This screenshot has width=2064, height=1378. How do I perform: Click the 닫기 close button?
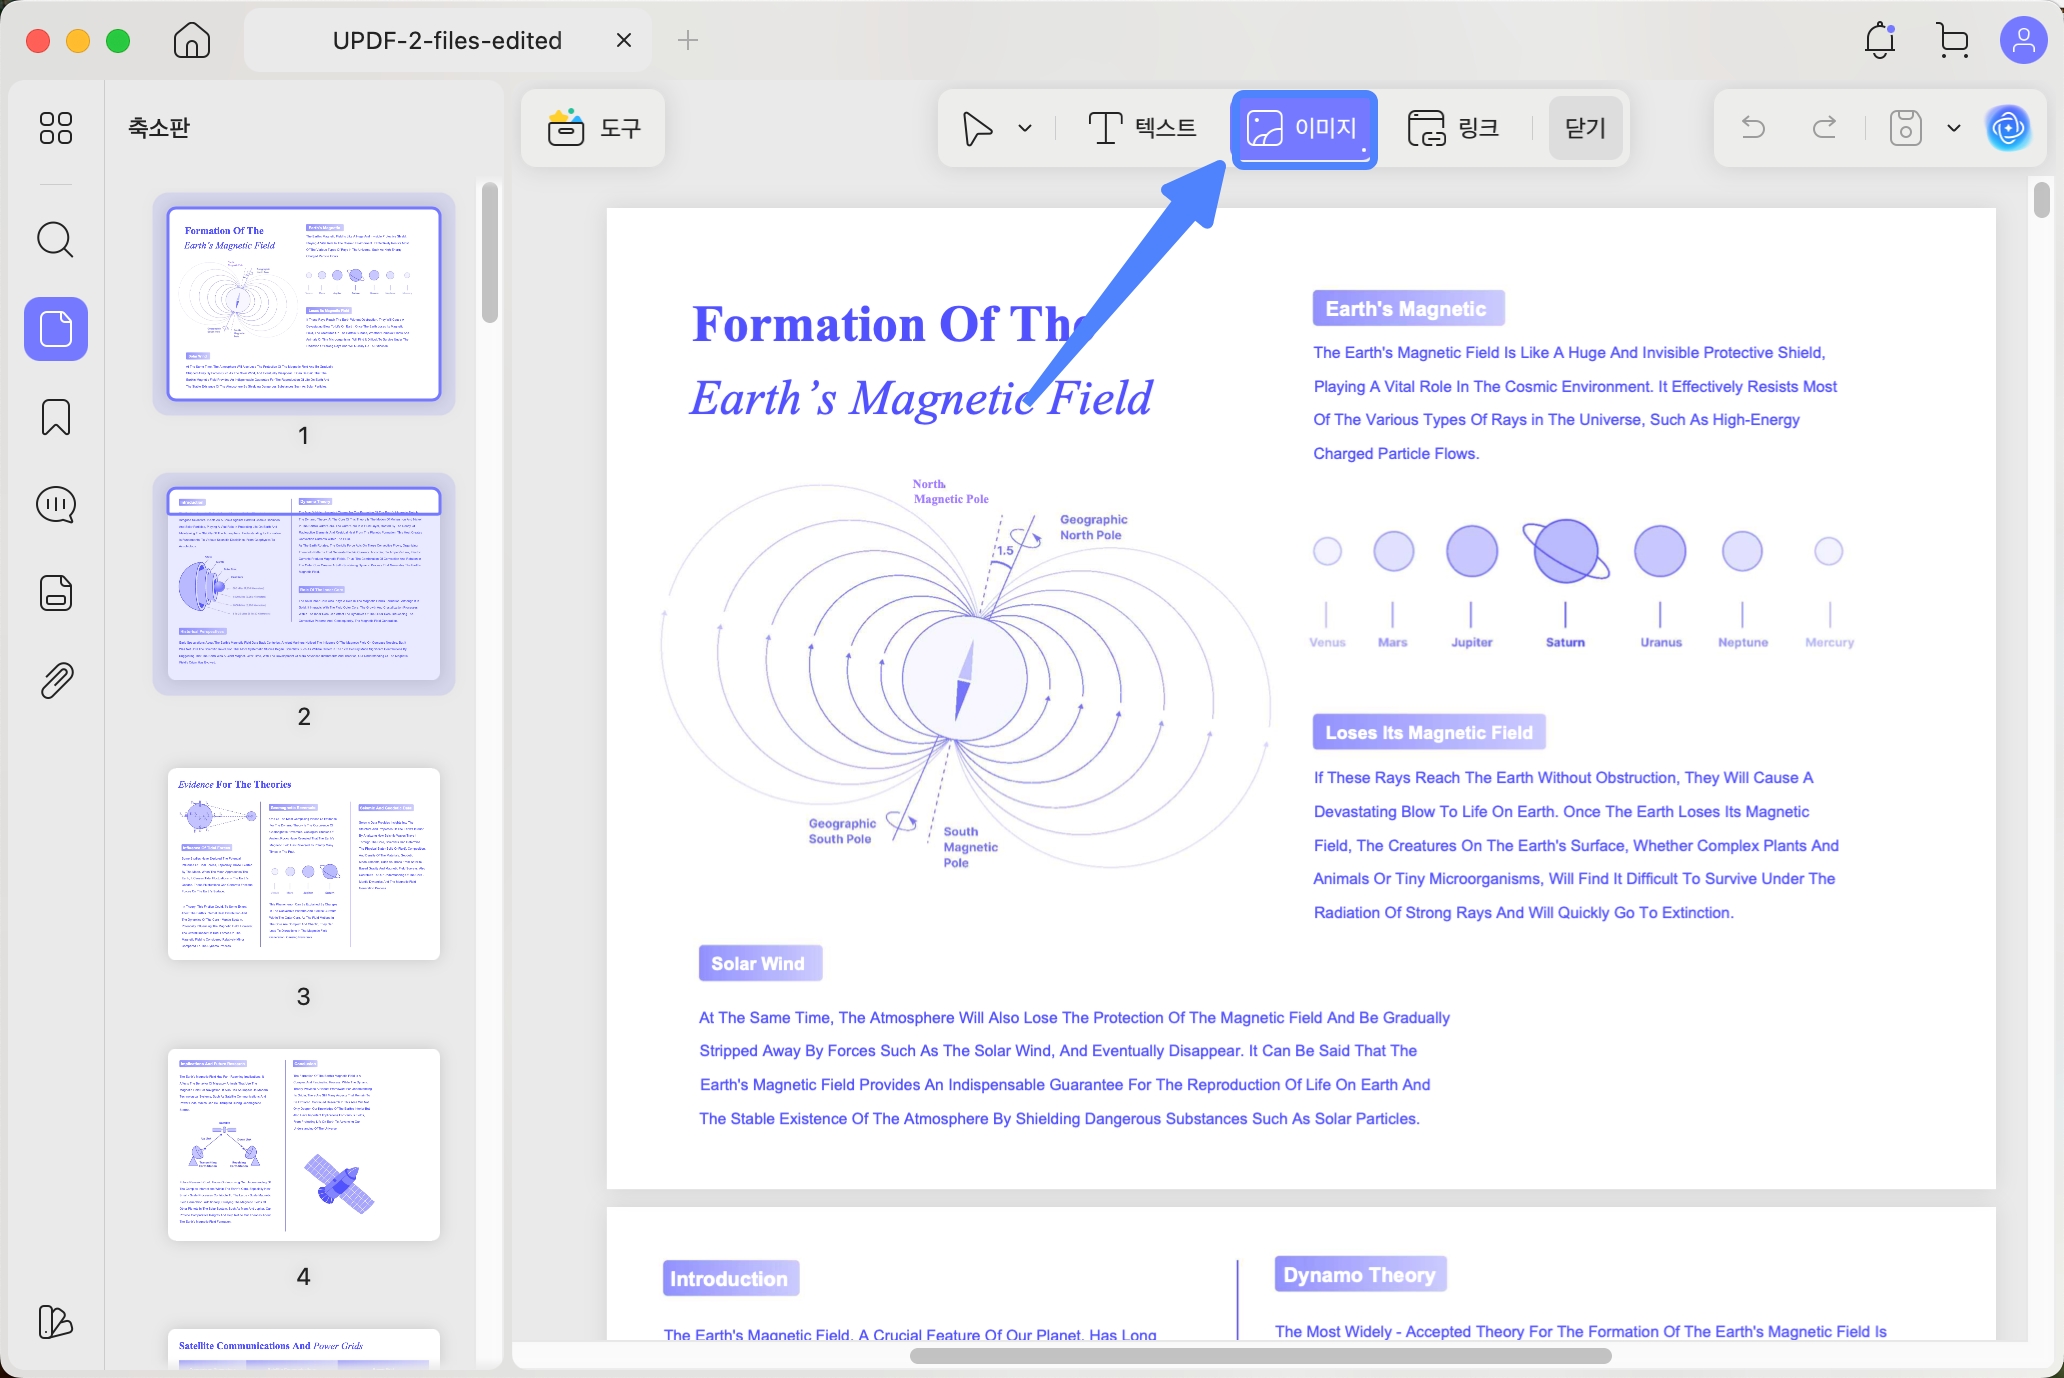[1585, 128]
